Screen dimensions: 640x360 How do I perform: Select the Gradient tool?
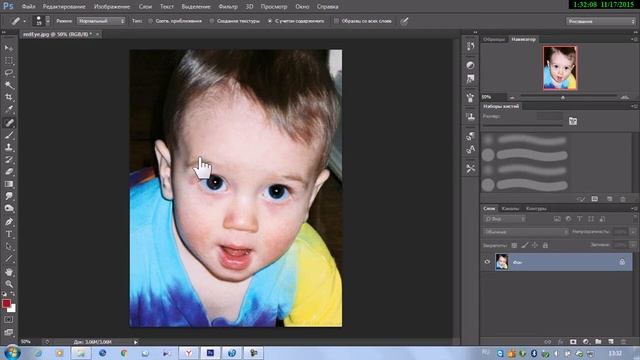tap(9, 184)
